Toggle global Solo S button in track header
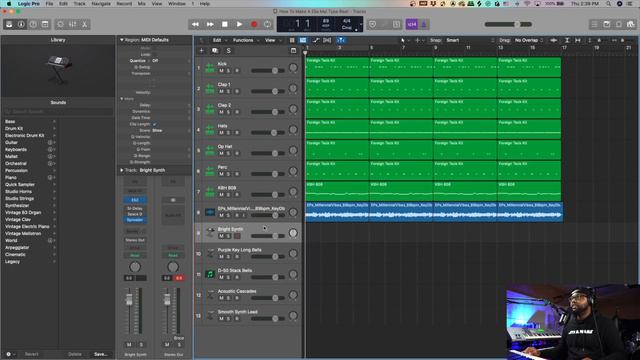The width and height of the screenshot is (640, 360). [x=229, y=51]
